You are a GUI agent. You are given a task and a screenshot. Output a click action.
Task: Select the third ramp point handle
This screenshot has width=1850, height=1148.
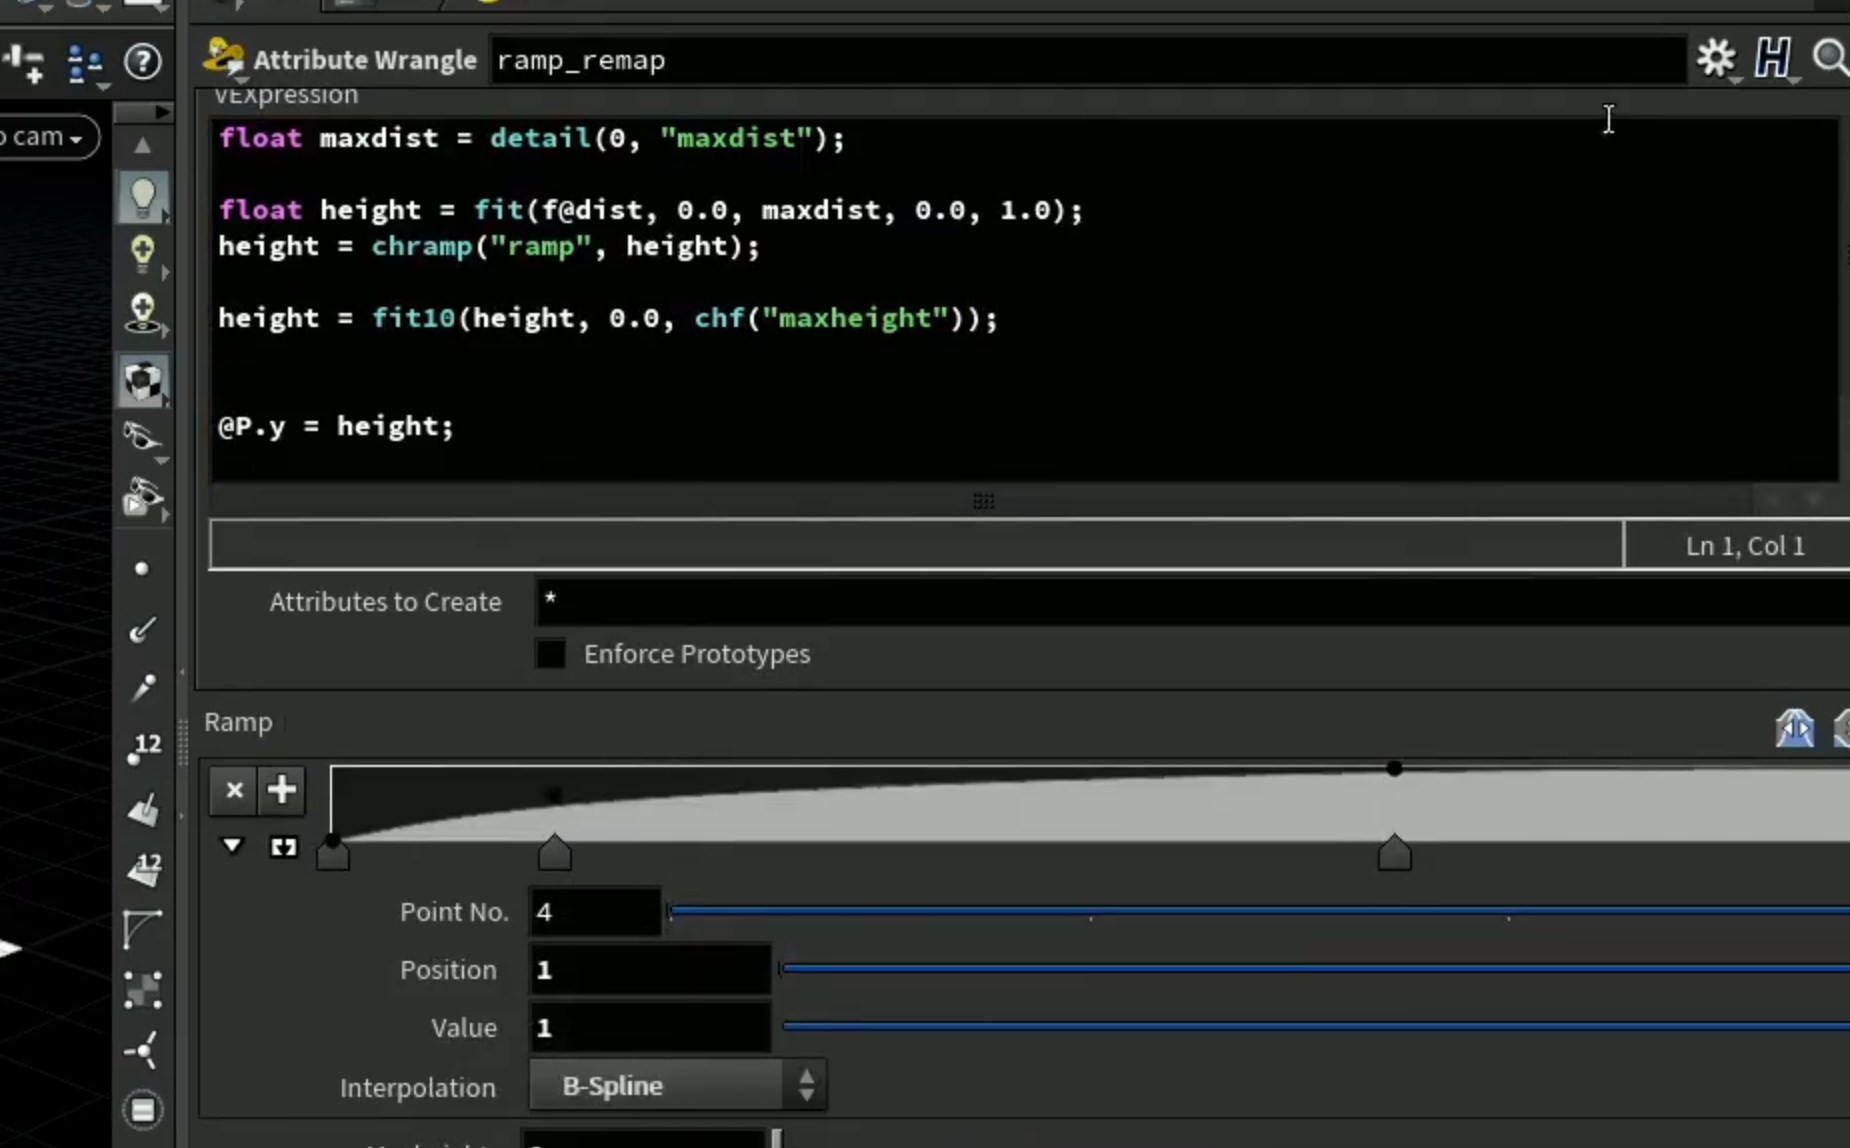[1394, 853]
